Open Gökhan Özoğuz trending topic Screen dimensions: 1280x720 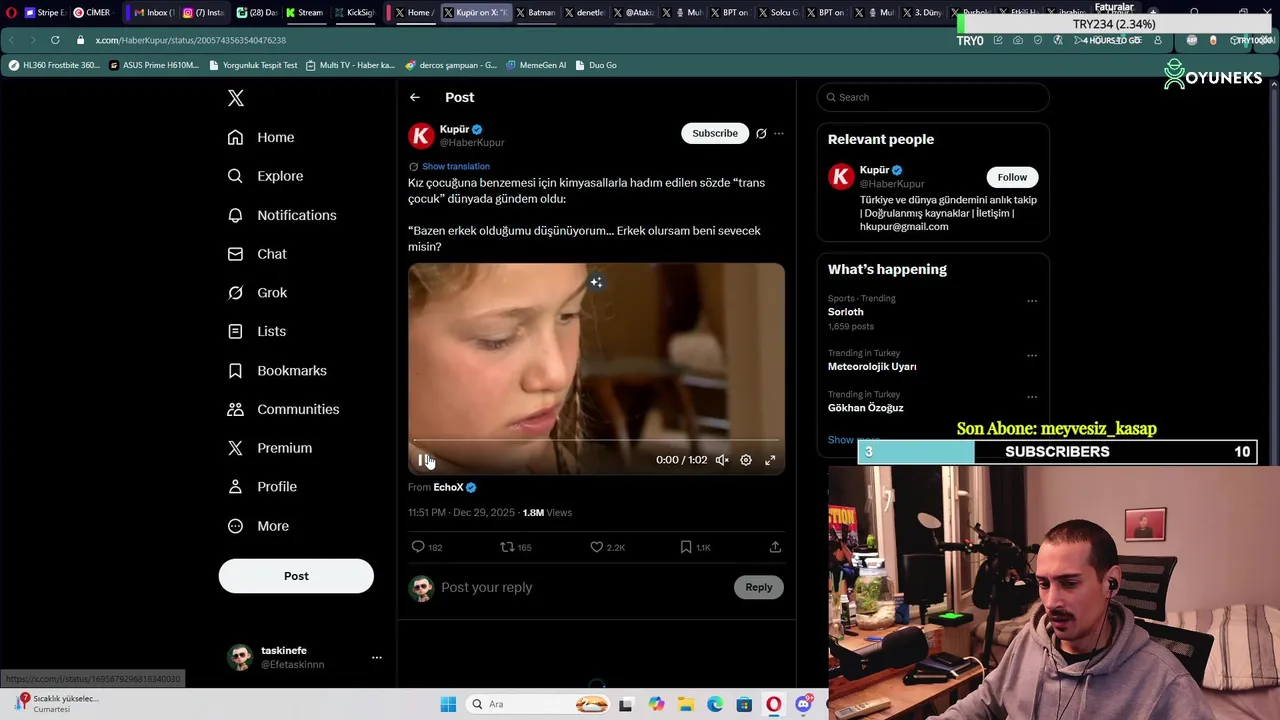pyautogui.click(x=866, y=408)
